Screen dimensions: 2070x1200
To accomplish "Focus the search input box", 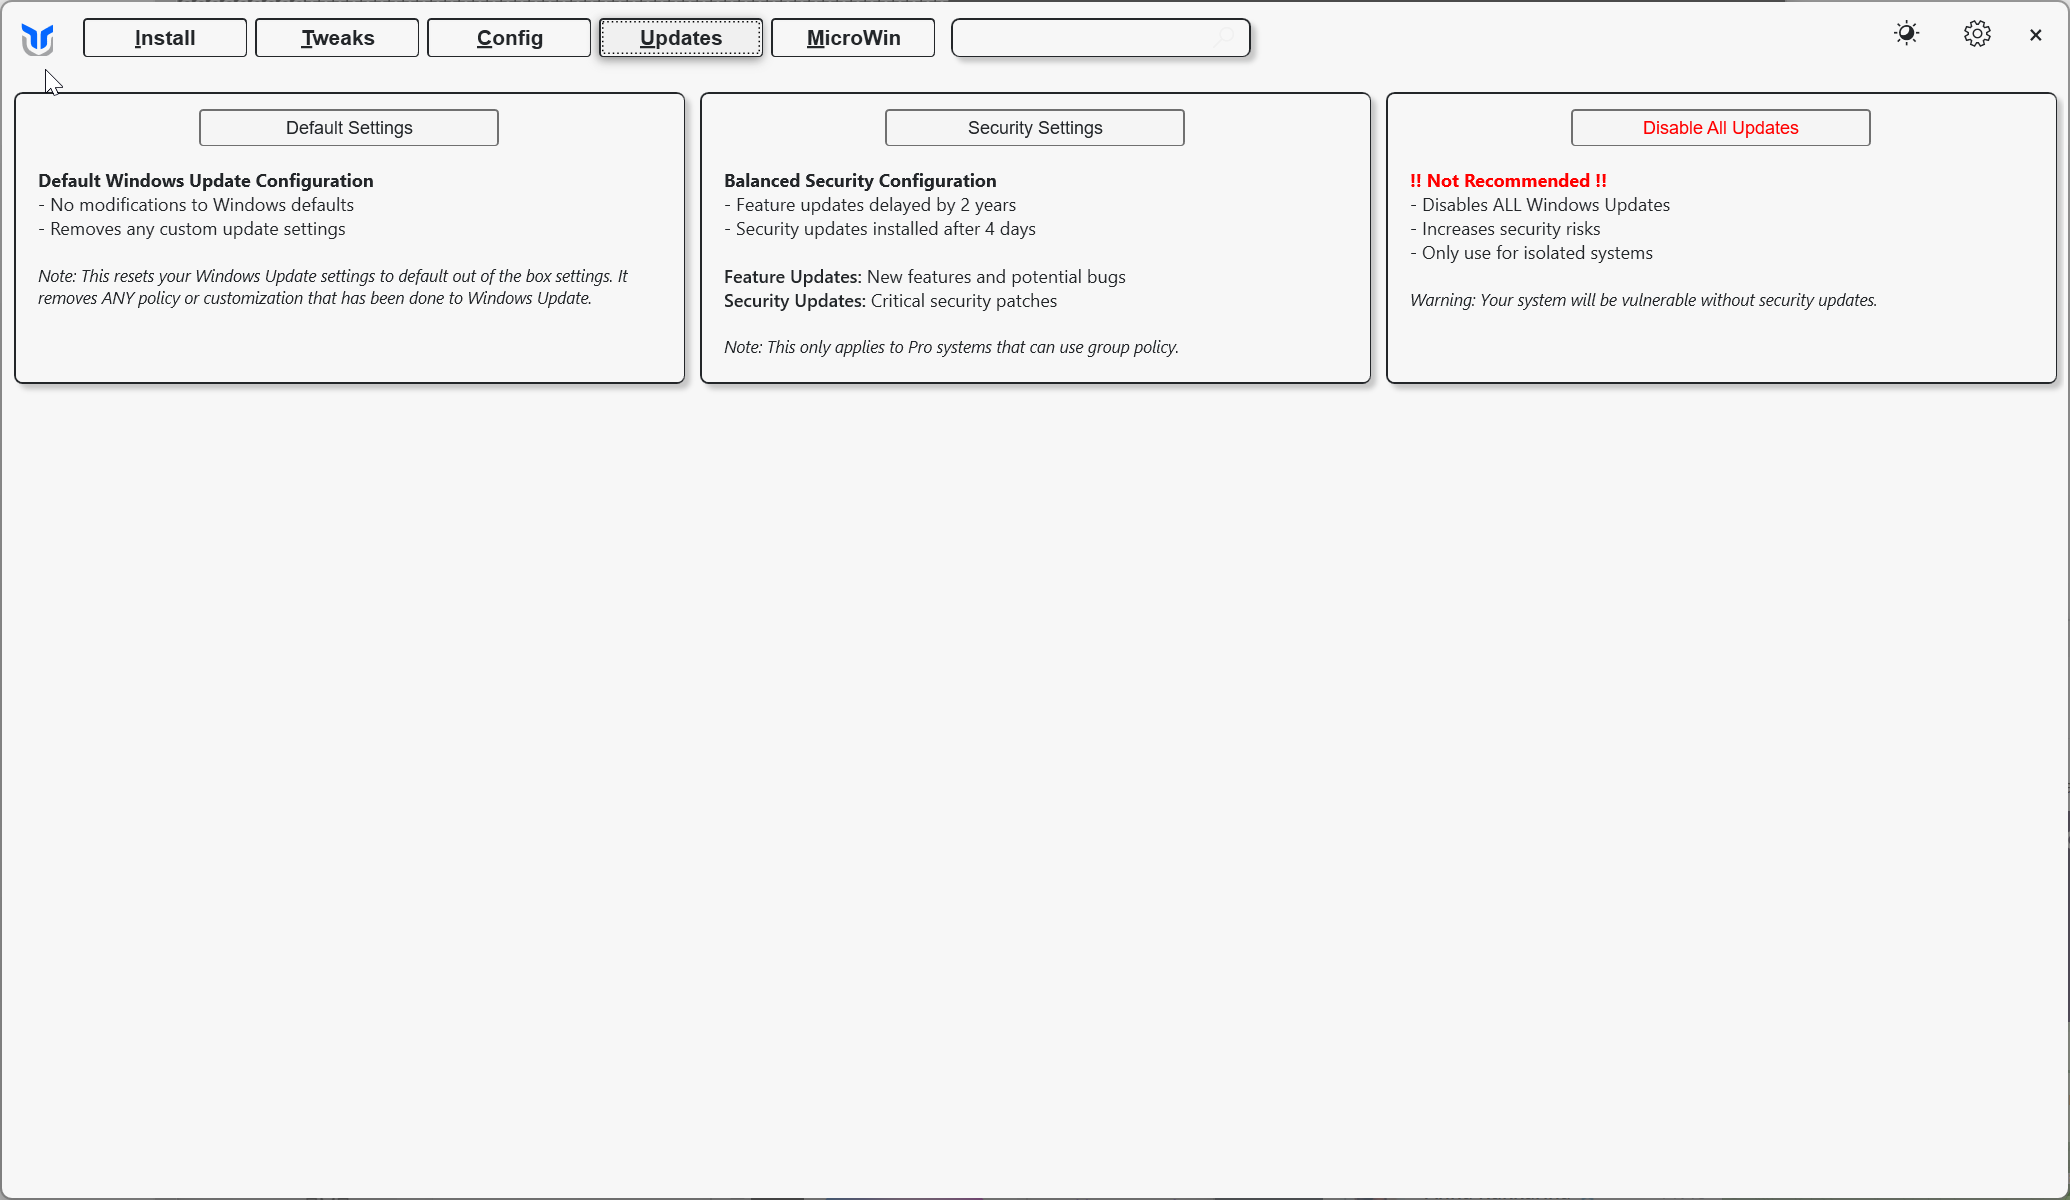I will (1080, 38).
